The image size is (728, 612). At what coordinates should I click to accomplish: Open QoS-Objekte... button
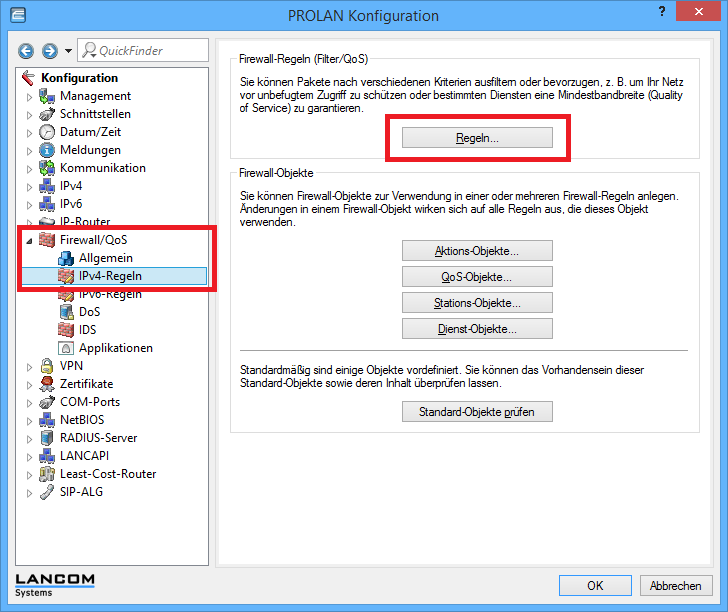pyautogui.click(x=477, y=277)
